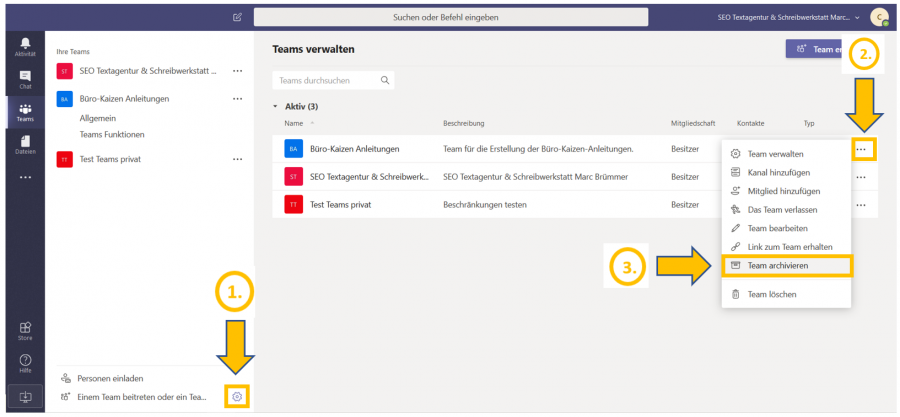The width and height of the screenshot is (900, 417).
Task: Click the 'Ihre Teams' label
Action: (73, 52)
